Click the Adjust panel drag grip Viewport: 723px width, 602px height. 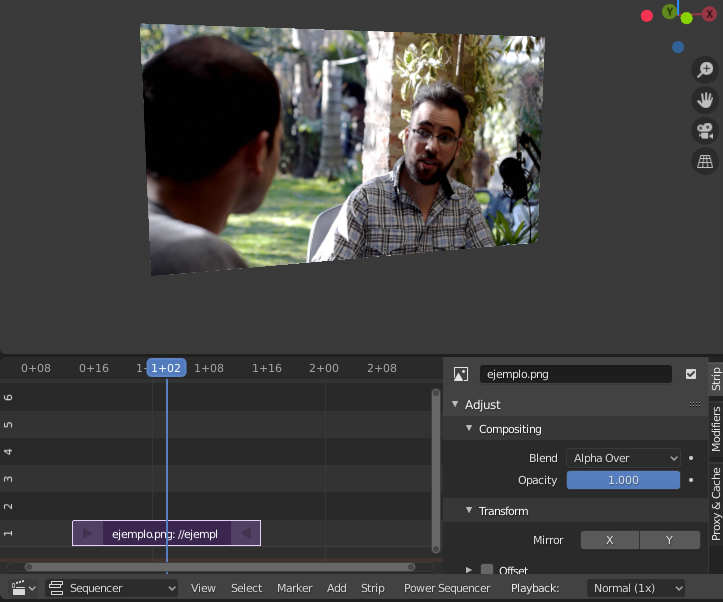(x=695, y=405)
